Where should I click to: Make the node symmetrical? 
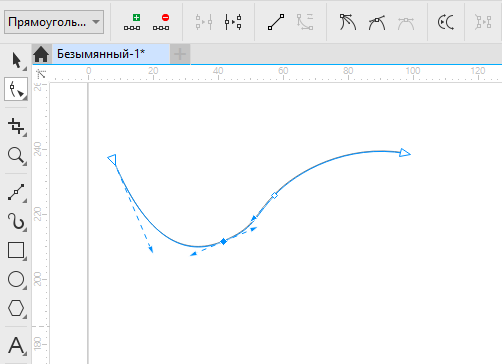pyautogui.click(x=406, y=22)
